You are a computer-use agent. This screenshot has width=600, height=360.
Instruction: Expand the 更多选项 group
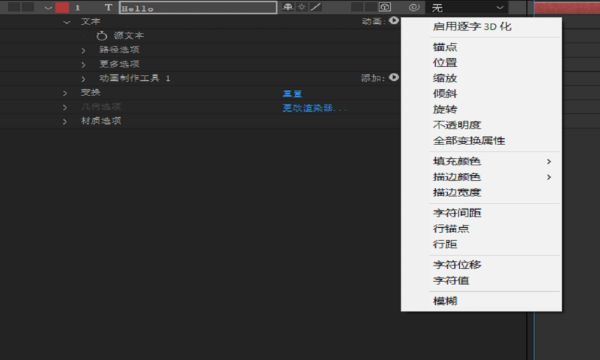pyautogui.click(x=83, y=65)
